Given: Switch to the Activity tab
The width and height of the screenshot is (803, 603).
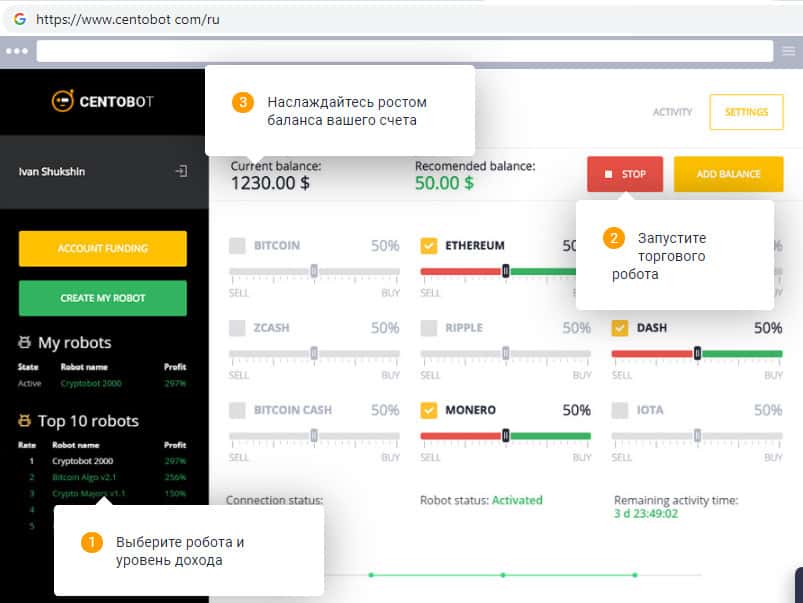Looking at the screenshot, I should pyautogui.click(x=672, y=112).
